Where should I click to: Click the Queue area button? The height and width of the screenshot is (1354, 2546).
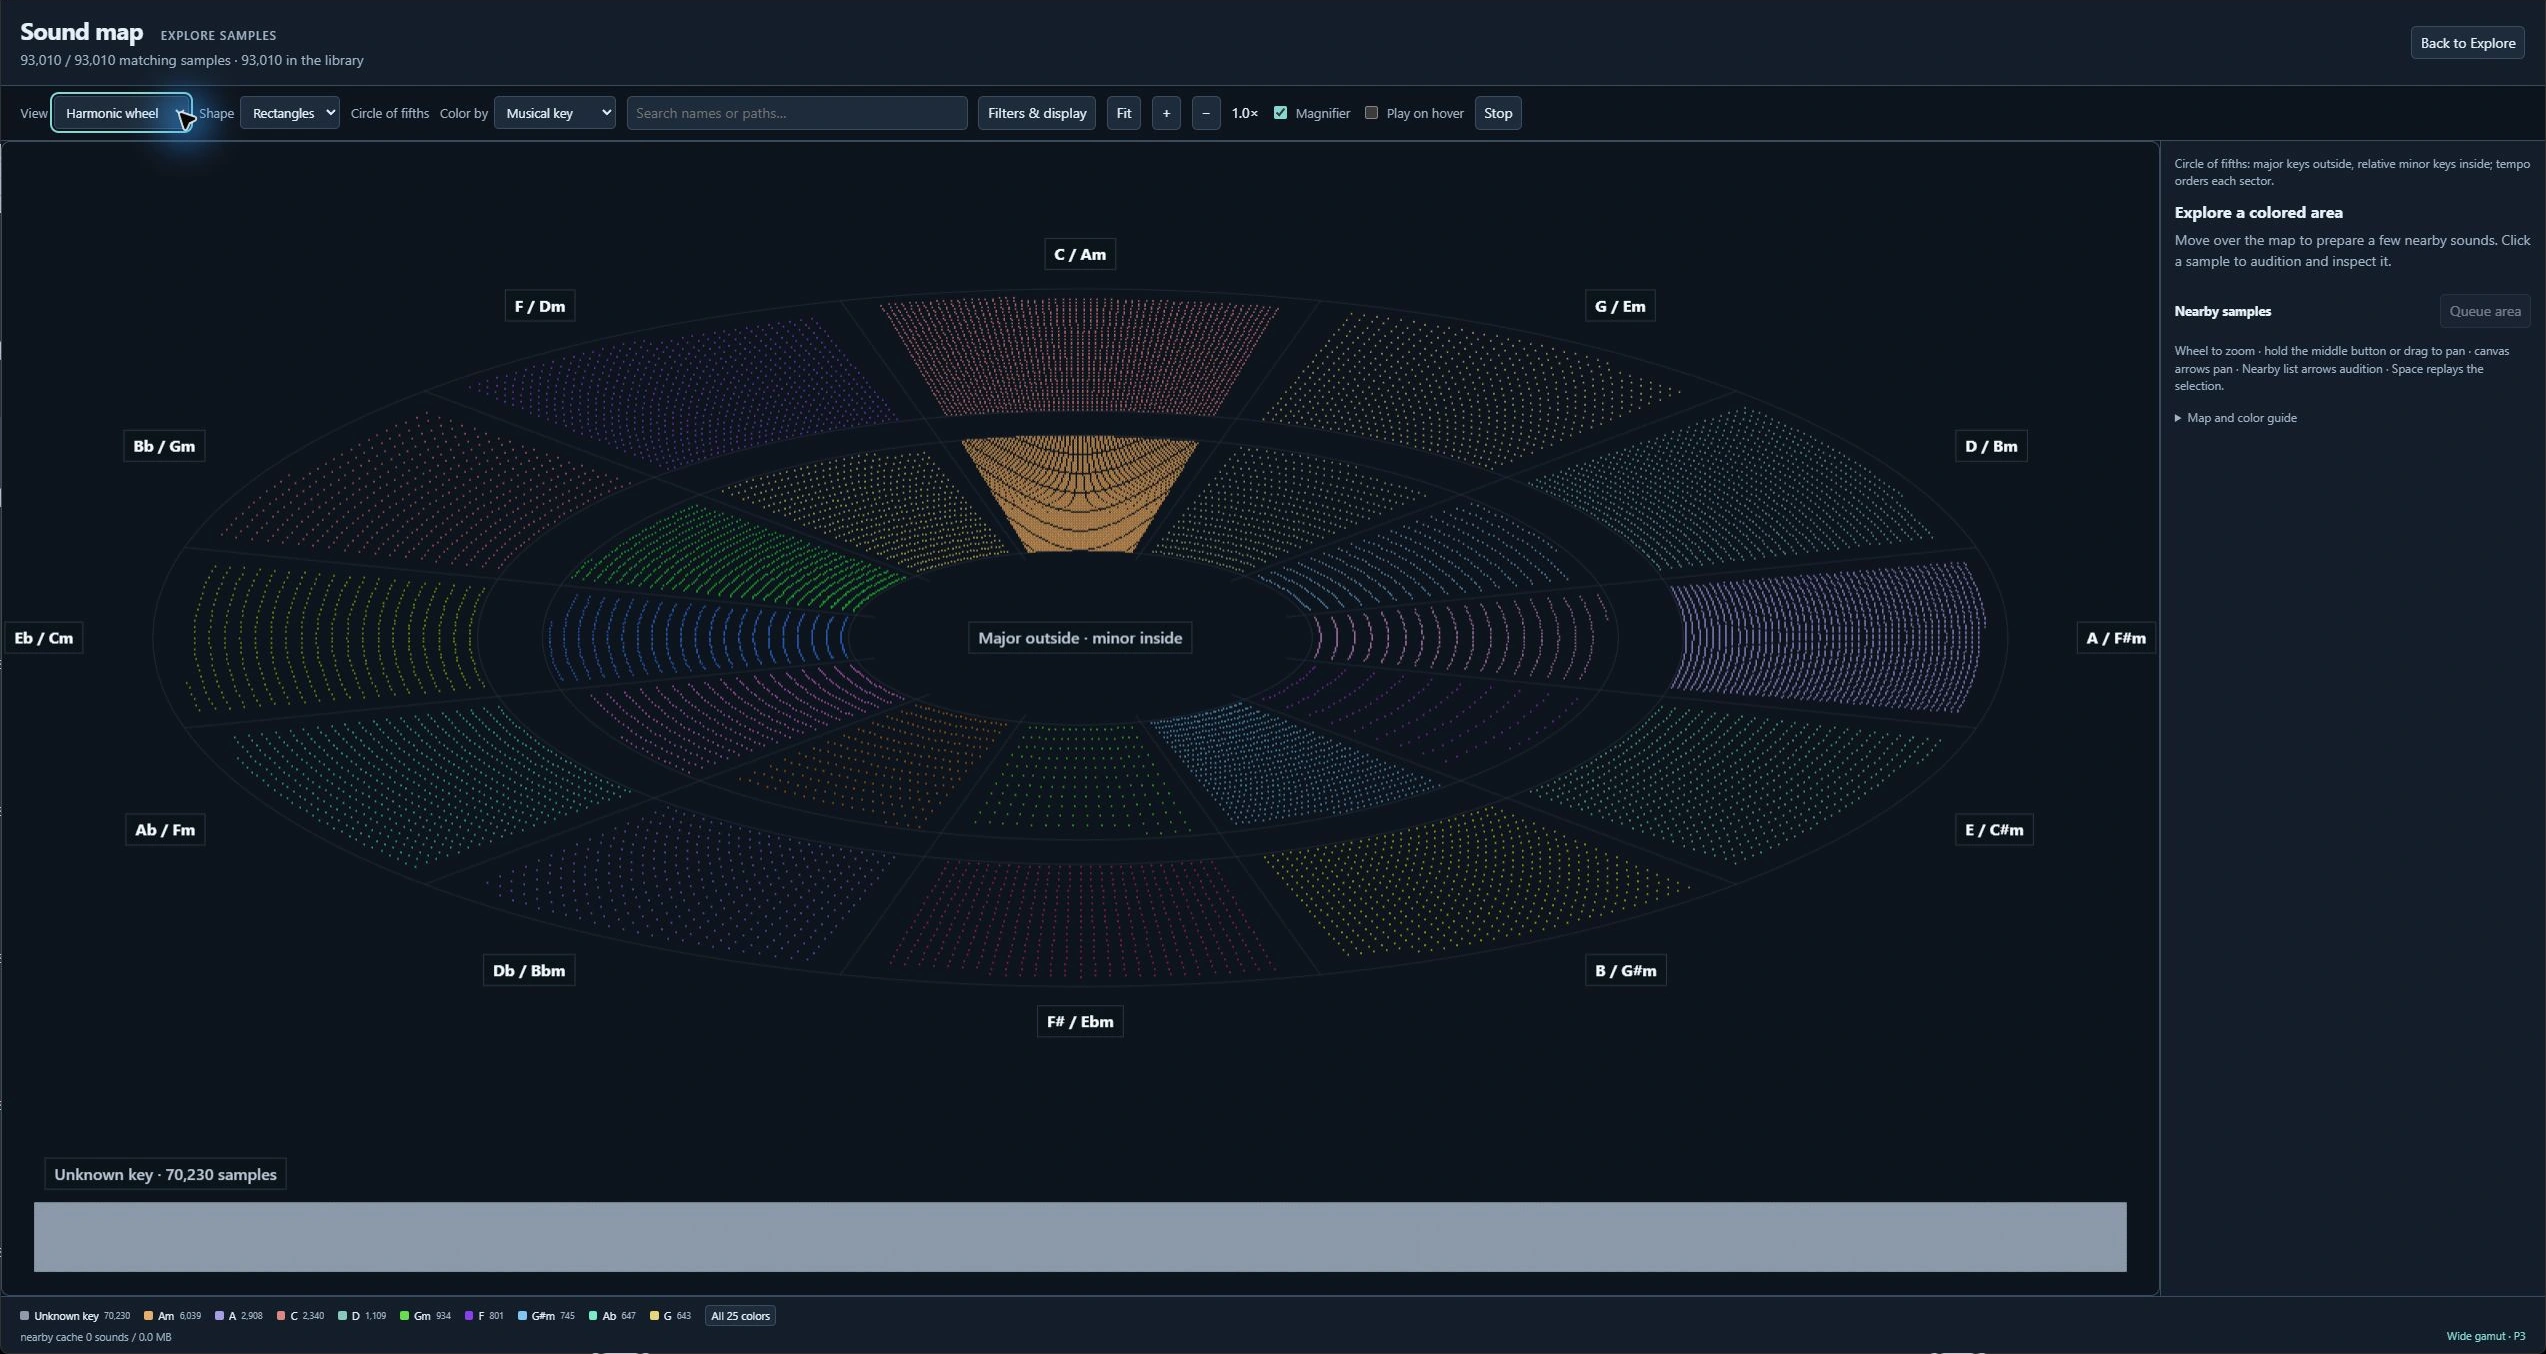[2484, 311]
